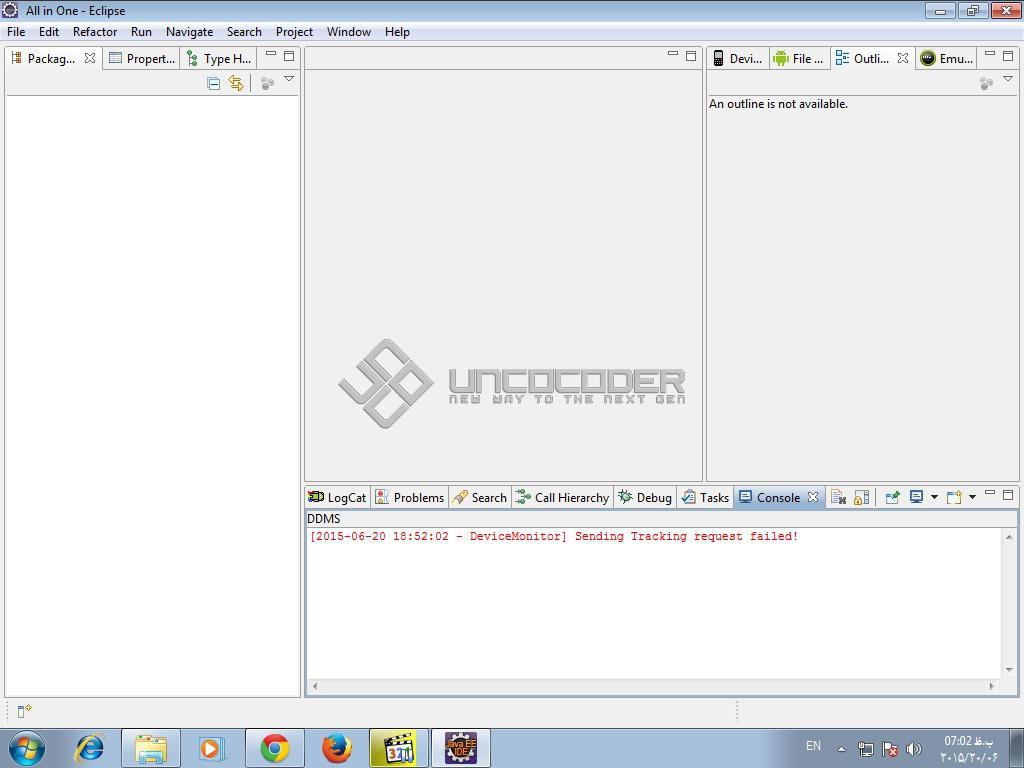Toggle Scroll Lock in Console

coord(861,498)
